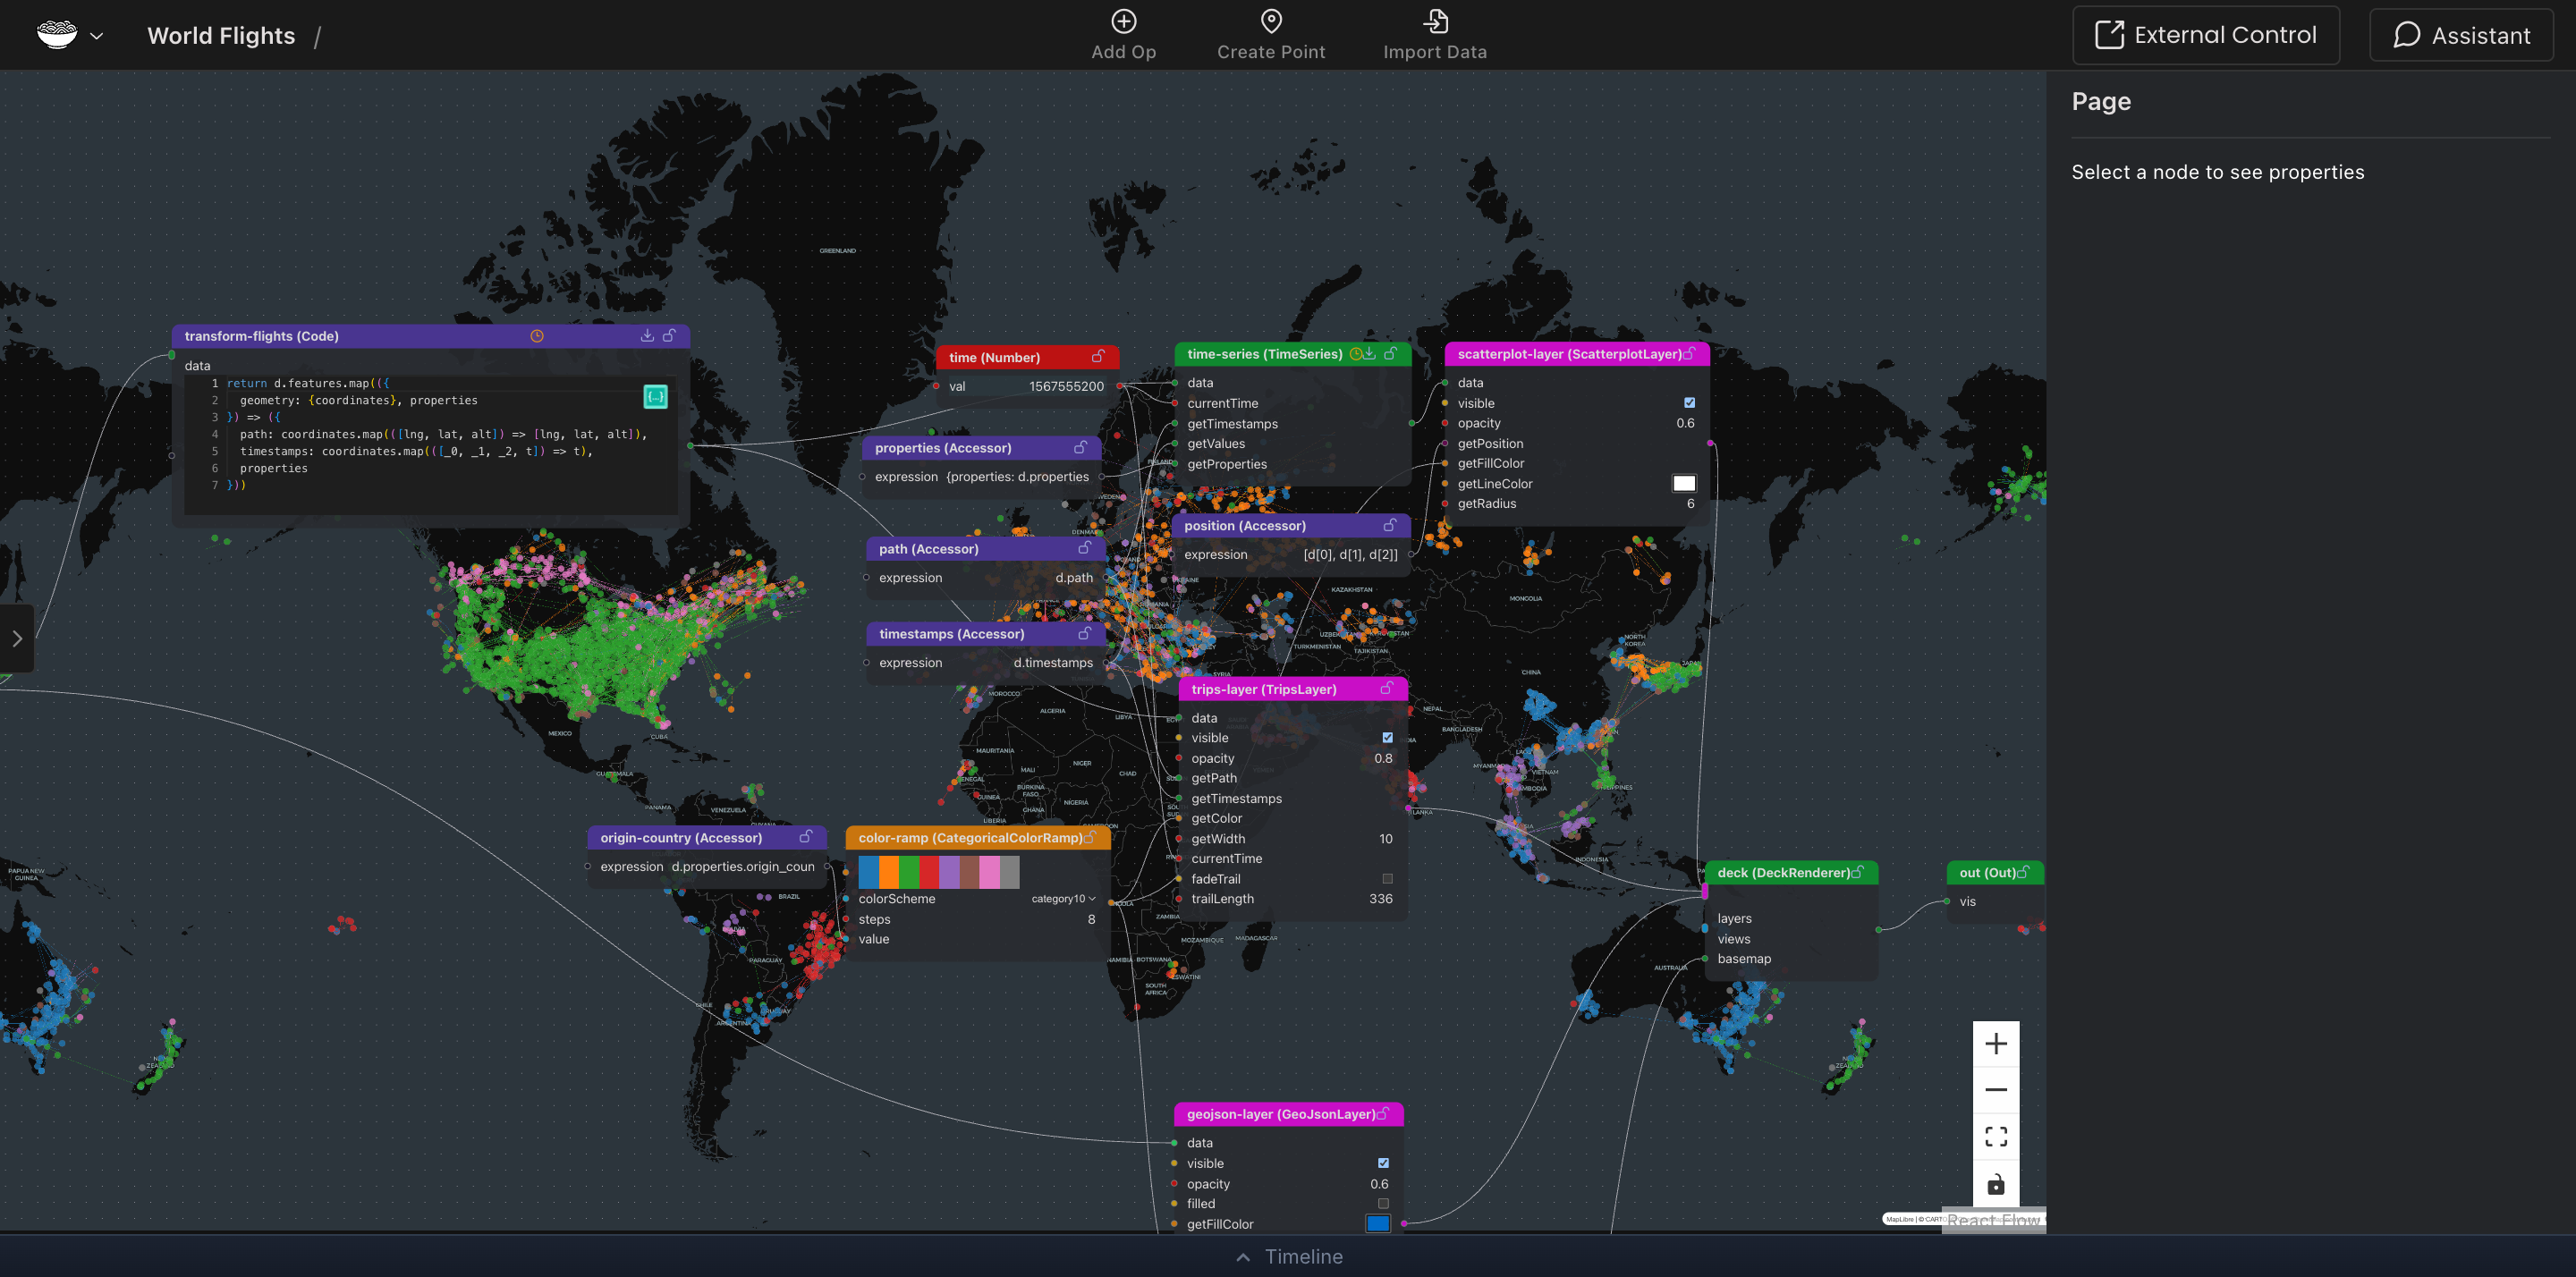Zoom out the flow canvas
The width and height of the screenshot is (2576, 1277).
1996,1090
